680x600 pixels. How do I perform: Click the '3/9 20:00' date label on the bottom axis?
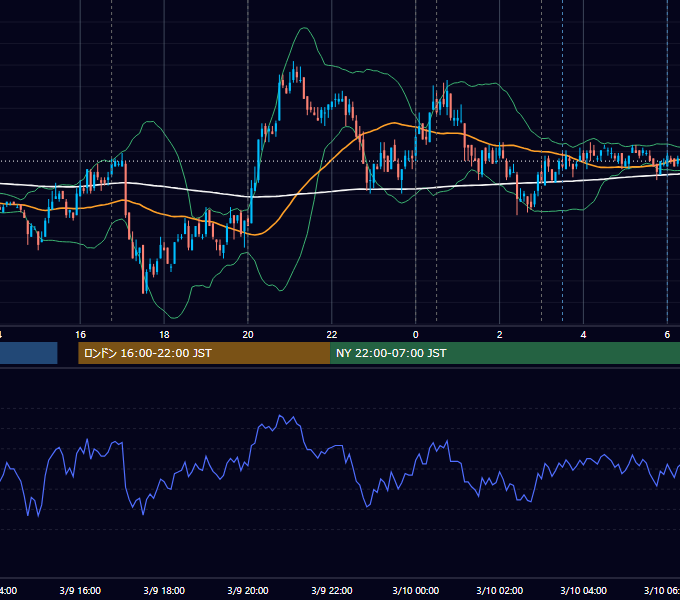point(248,590)
